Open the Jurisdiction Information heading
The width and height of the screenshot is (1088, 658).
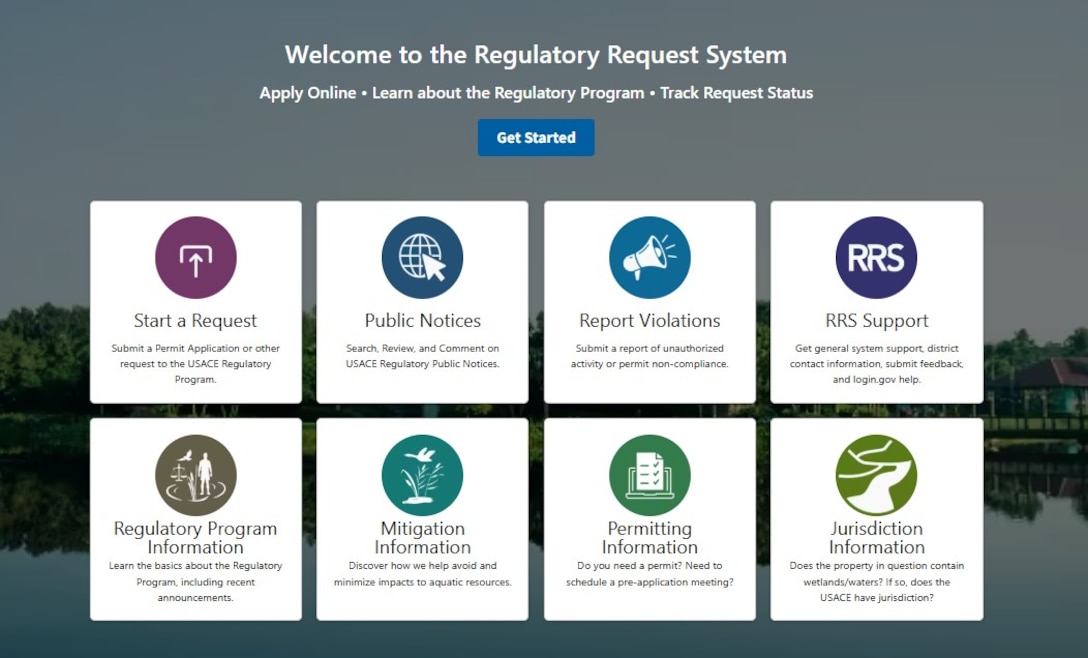tap(876, 538)
